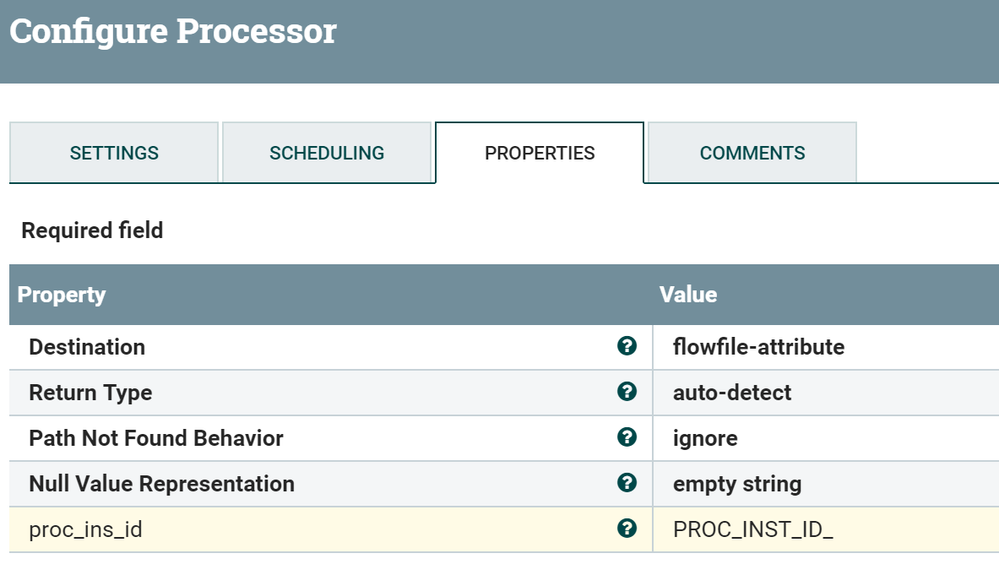Go to the COMMENTS tab
This screenshot has width=999, height=580.
752,152
